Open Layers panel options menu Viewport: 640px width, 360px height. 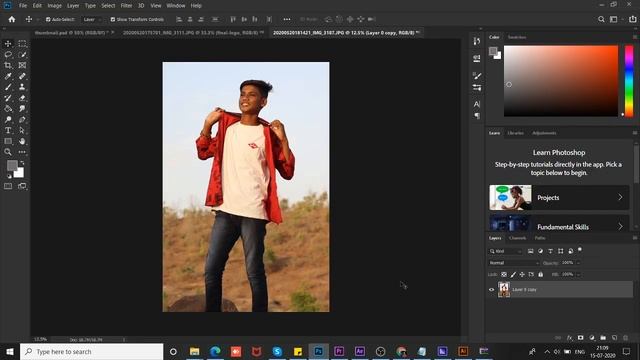point(635,238)
